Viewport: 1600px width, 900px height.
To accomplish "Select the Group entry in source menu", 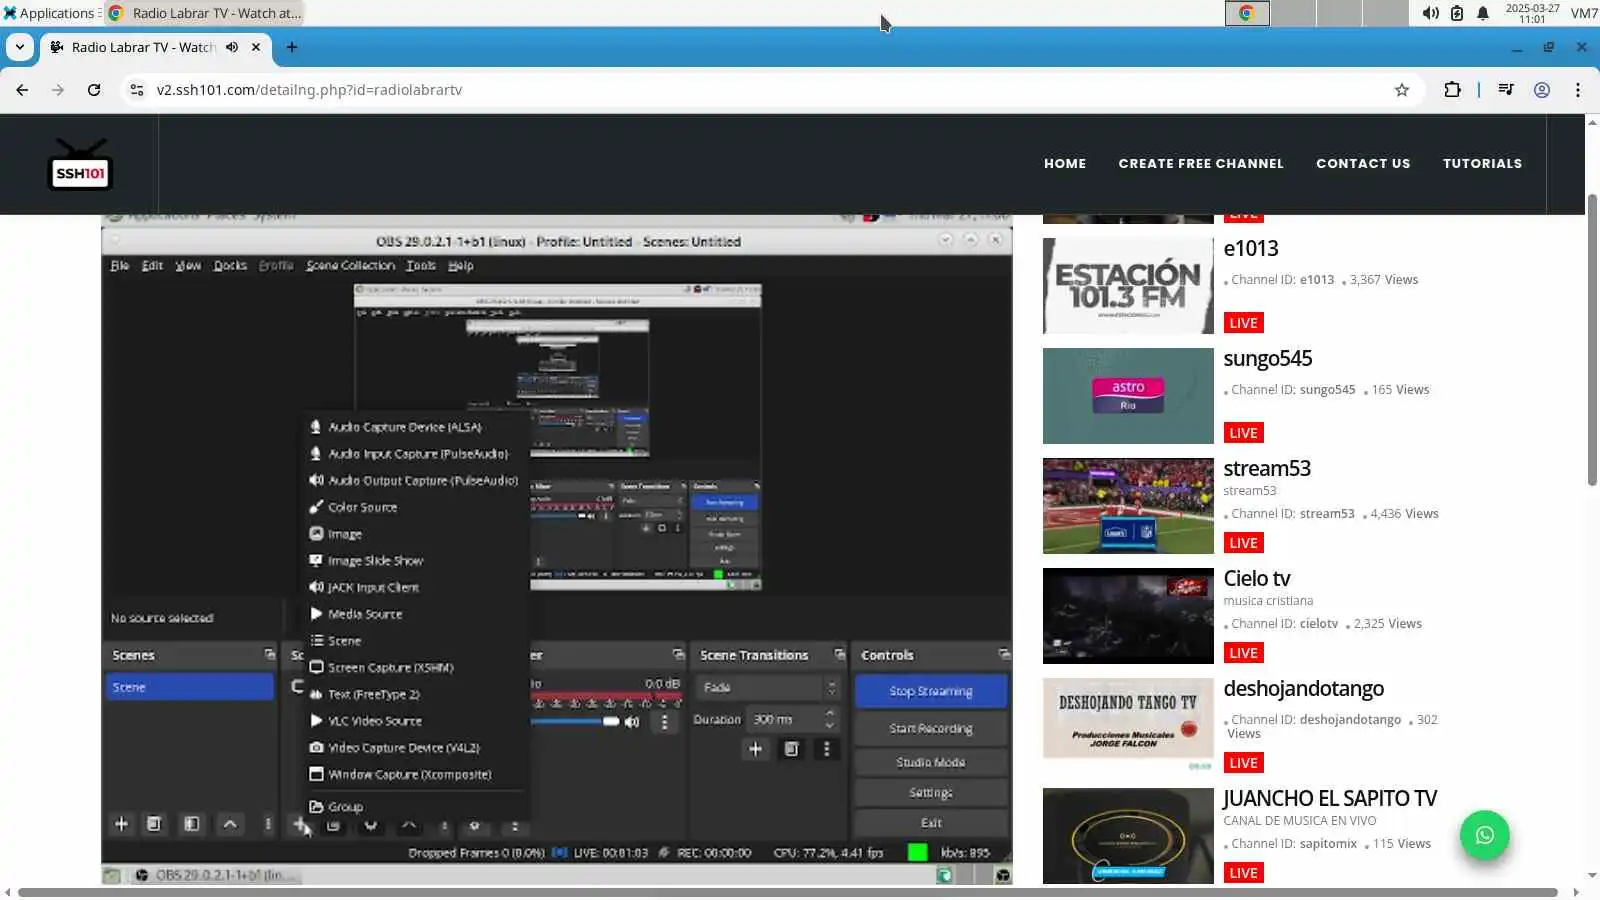I will 345,807.
